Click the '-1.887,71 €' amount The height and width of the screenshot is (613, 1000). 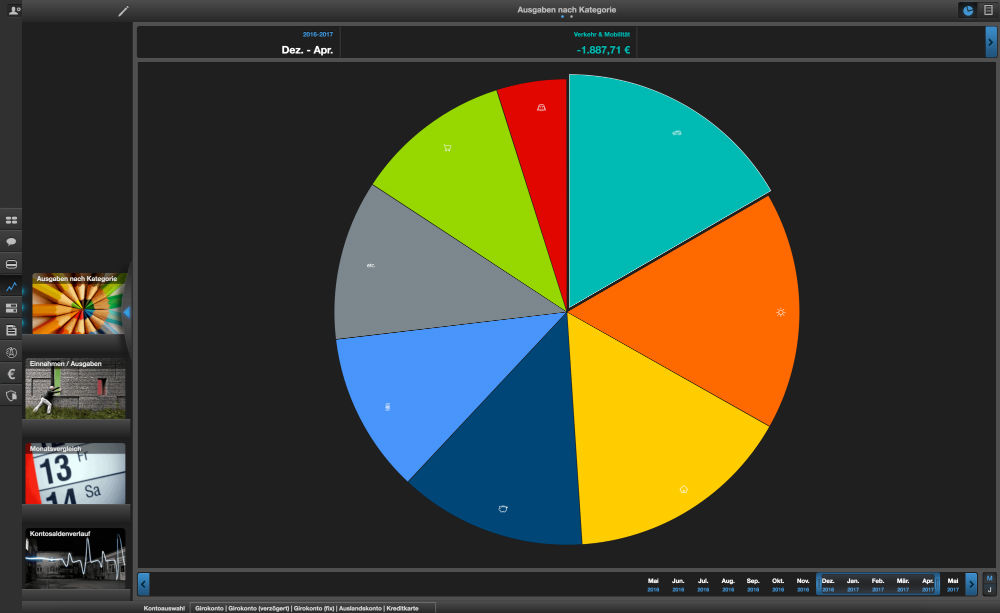[x=603, y=50]
